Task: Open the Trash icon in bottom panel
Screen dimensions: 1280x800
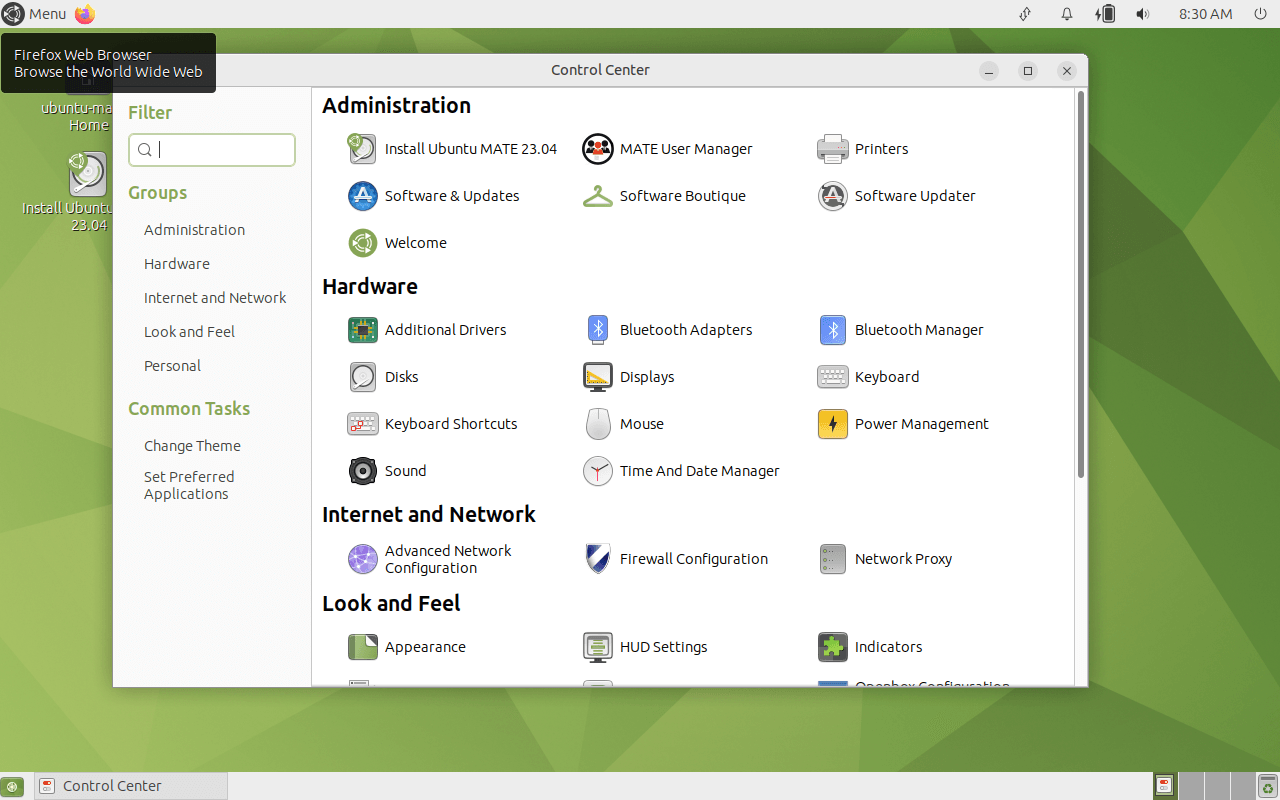Action: pos(1266,786)
